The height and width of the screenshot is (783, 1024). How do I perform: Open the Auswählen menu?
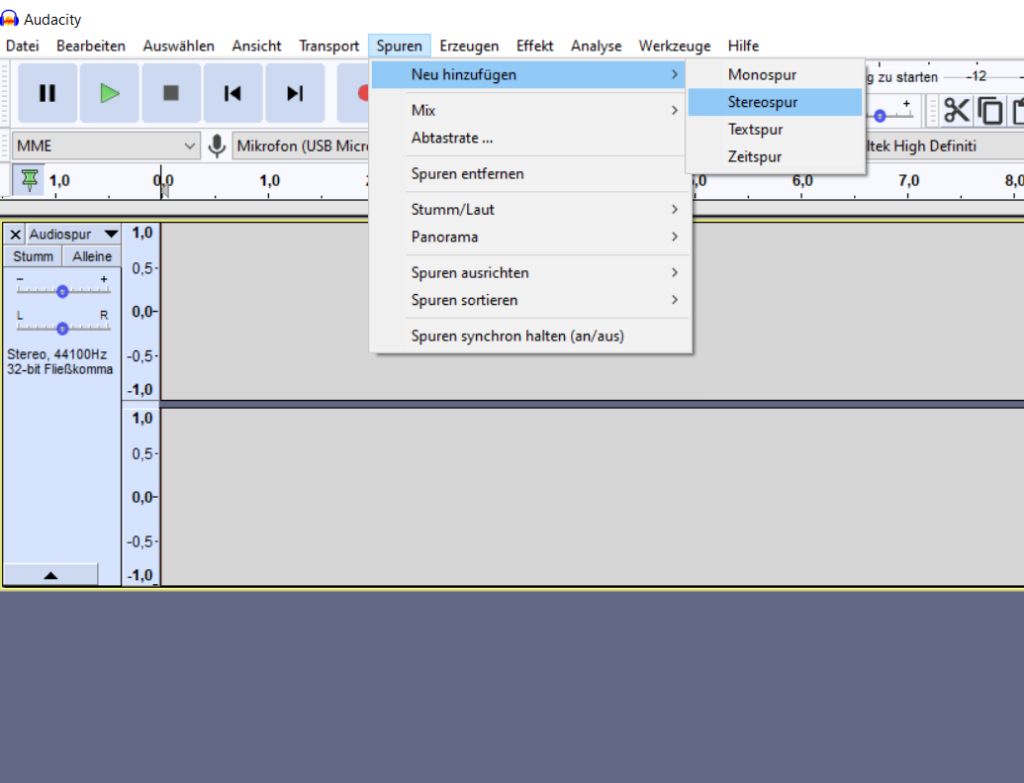click(x=178, y=46)
